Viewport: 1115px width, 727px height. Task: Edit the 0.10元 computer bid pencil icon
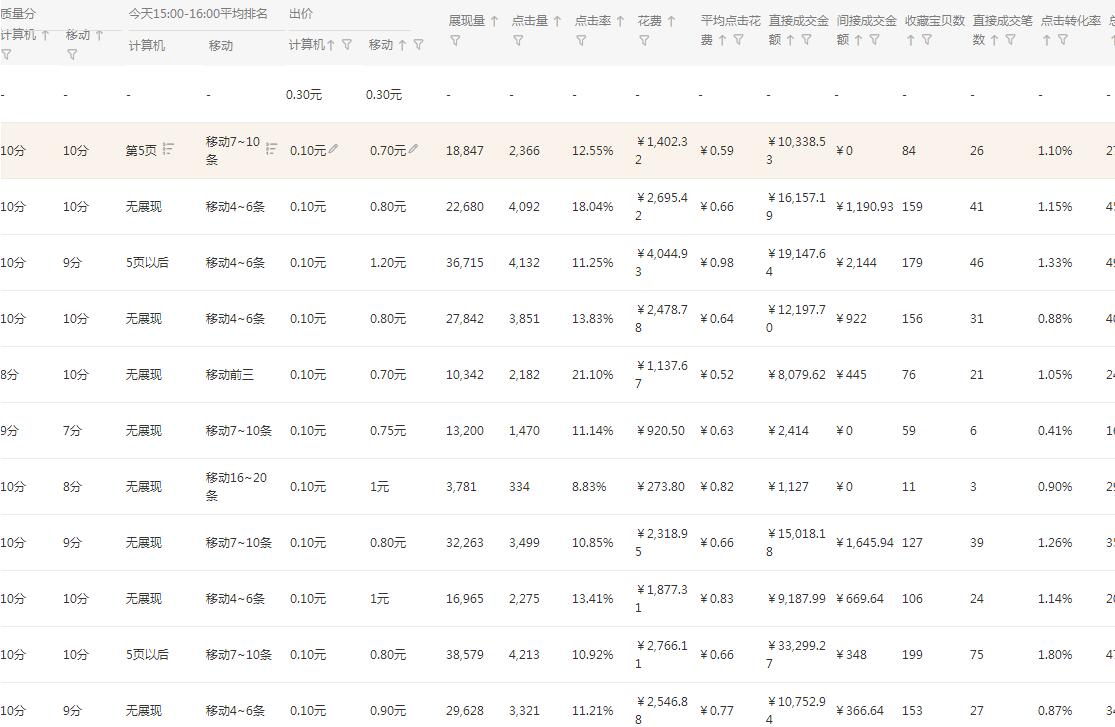click(x=334, y=149)
